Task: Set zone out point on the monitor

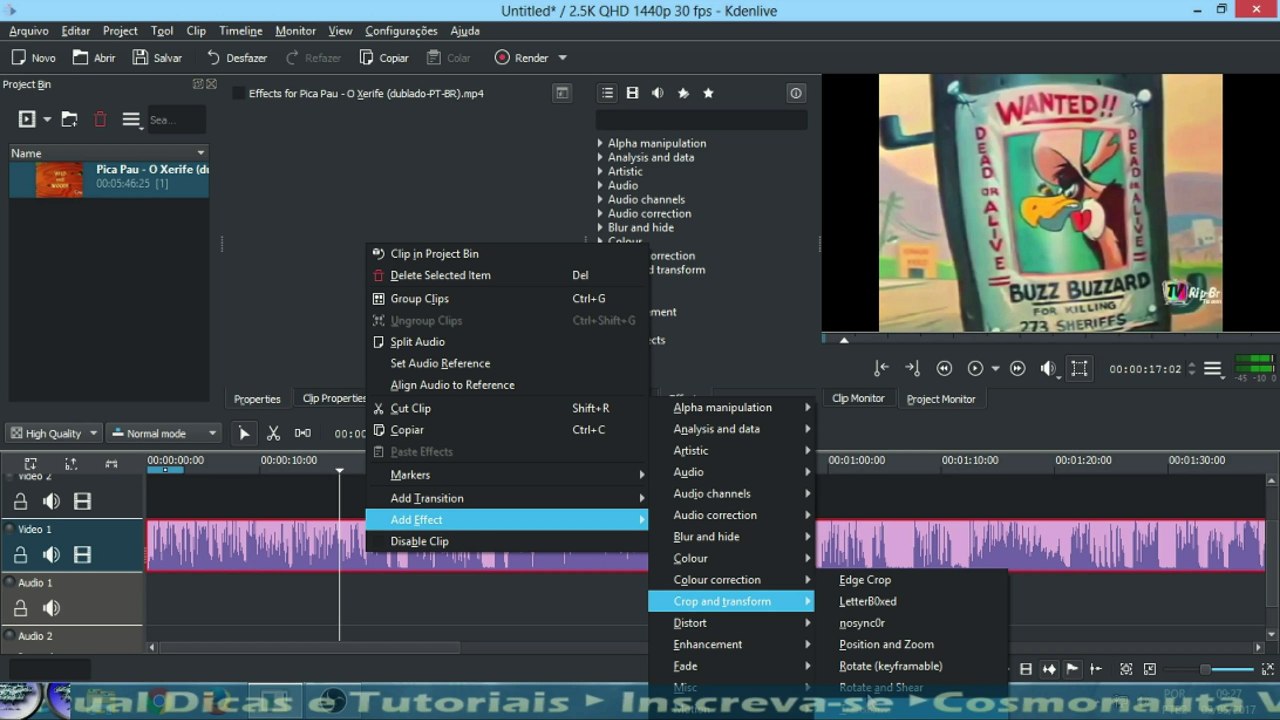Action: (912, 368)
